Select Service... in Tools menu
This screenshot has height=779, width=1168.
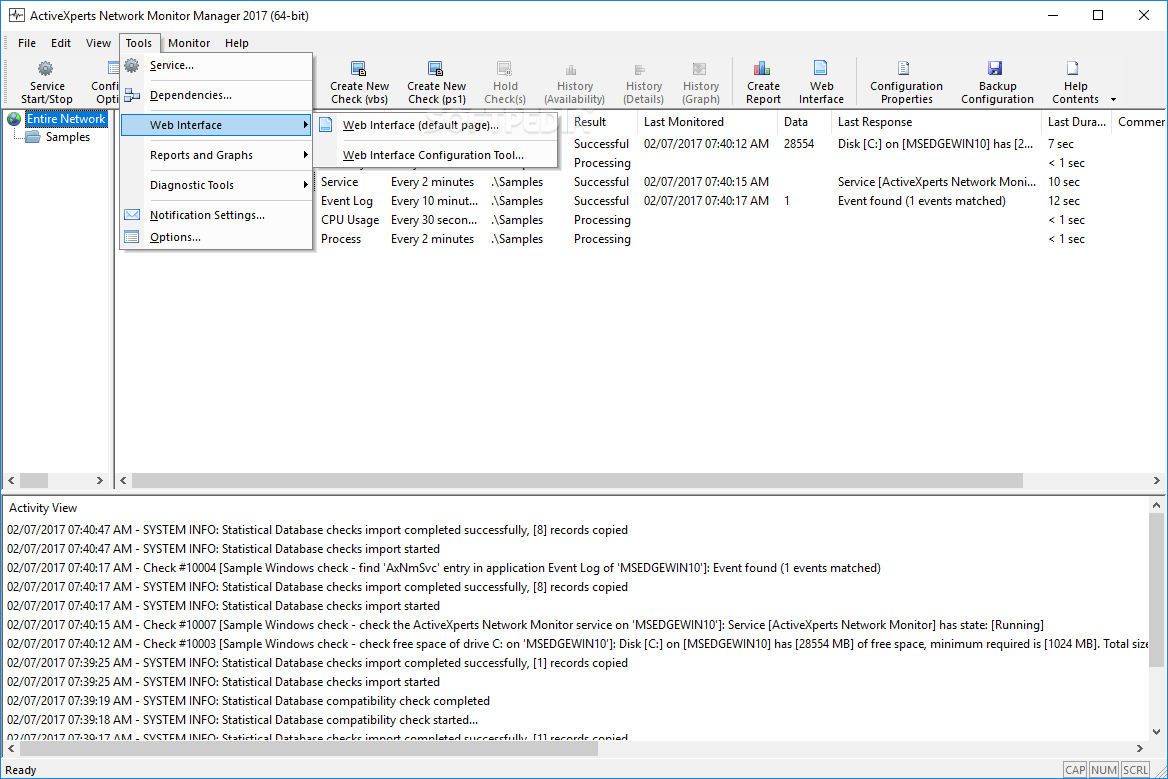point(216,66)
